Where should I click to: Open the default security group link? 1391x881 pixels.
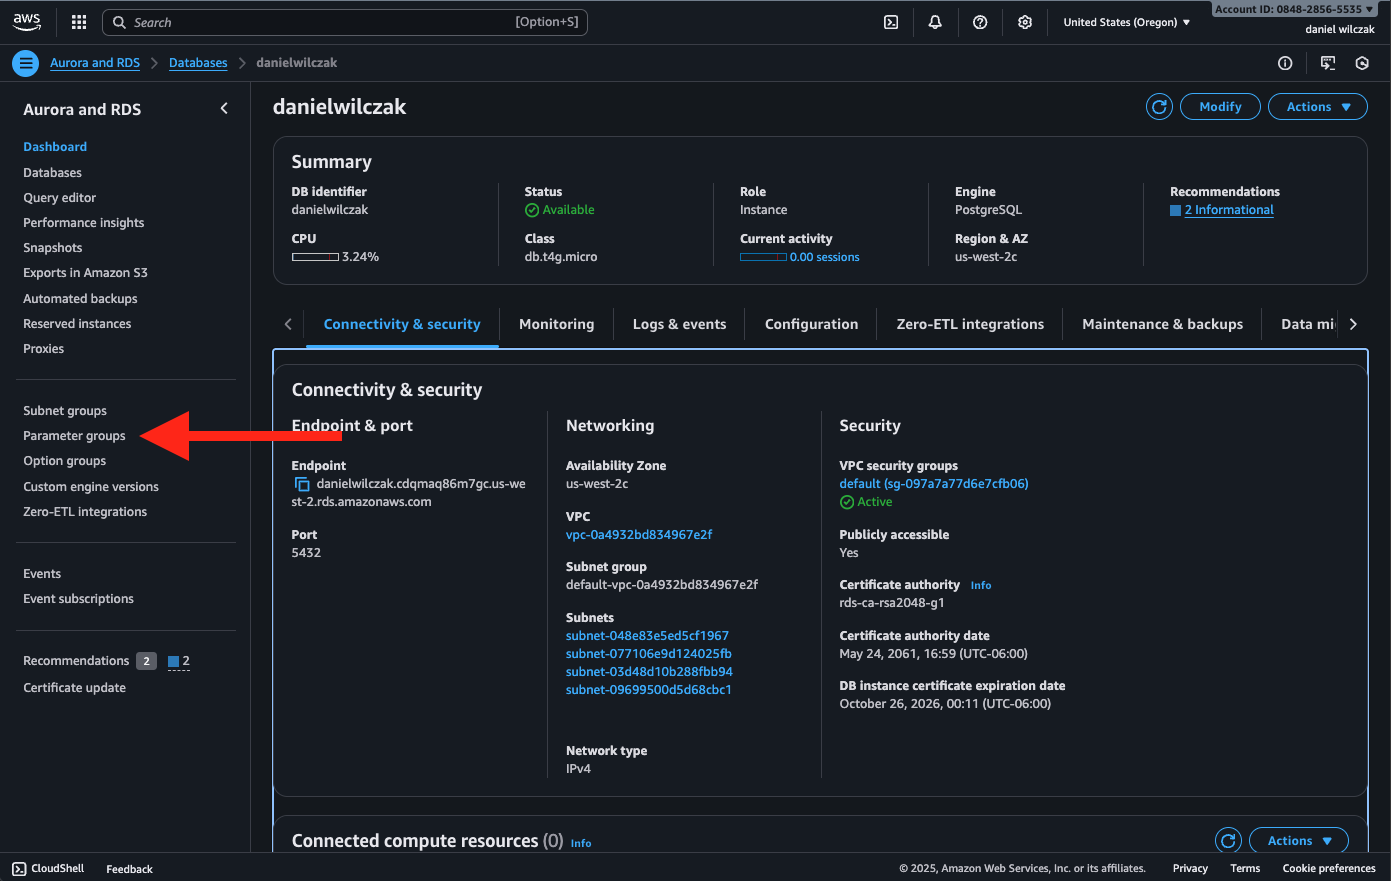[x=933, y=484]
